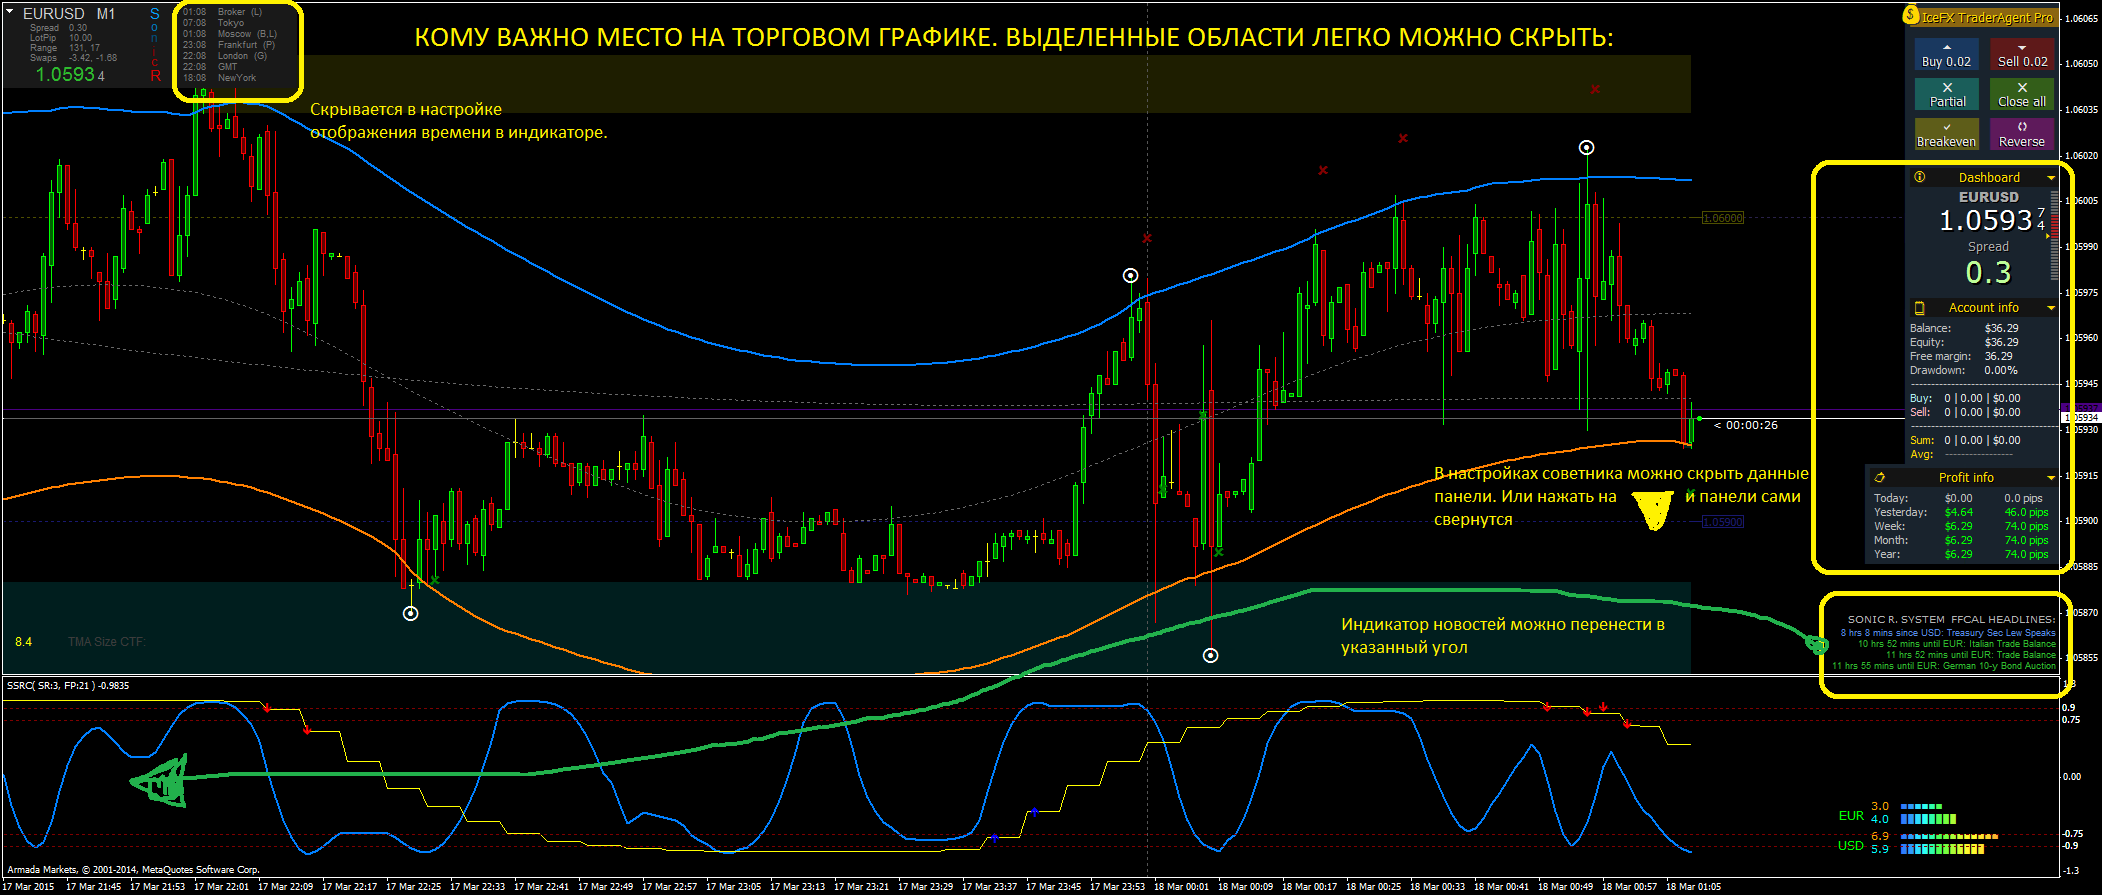Click the vertical SonicR logo
This screenshot has height=895, width=2102.
tap(155, 45)
